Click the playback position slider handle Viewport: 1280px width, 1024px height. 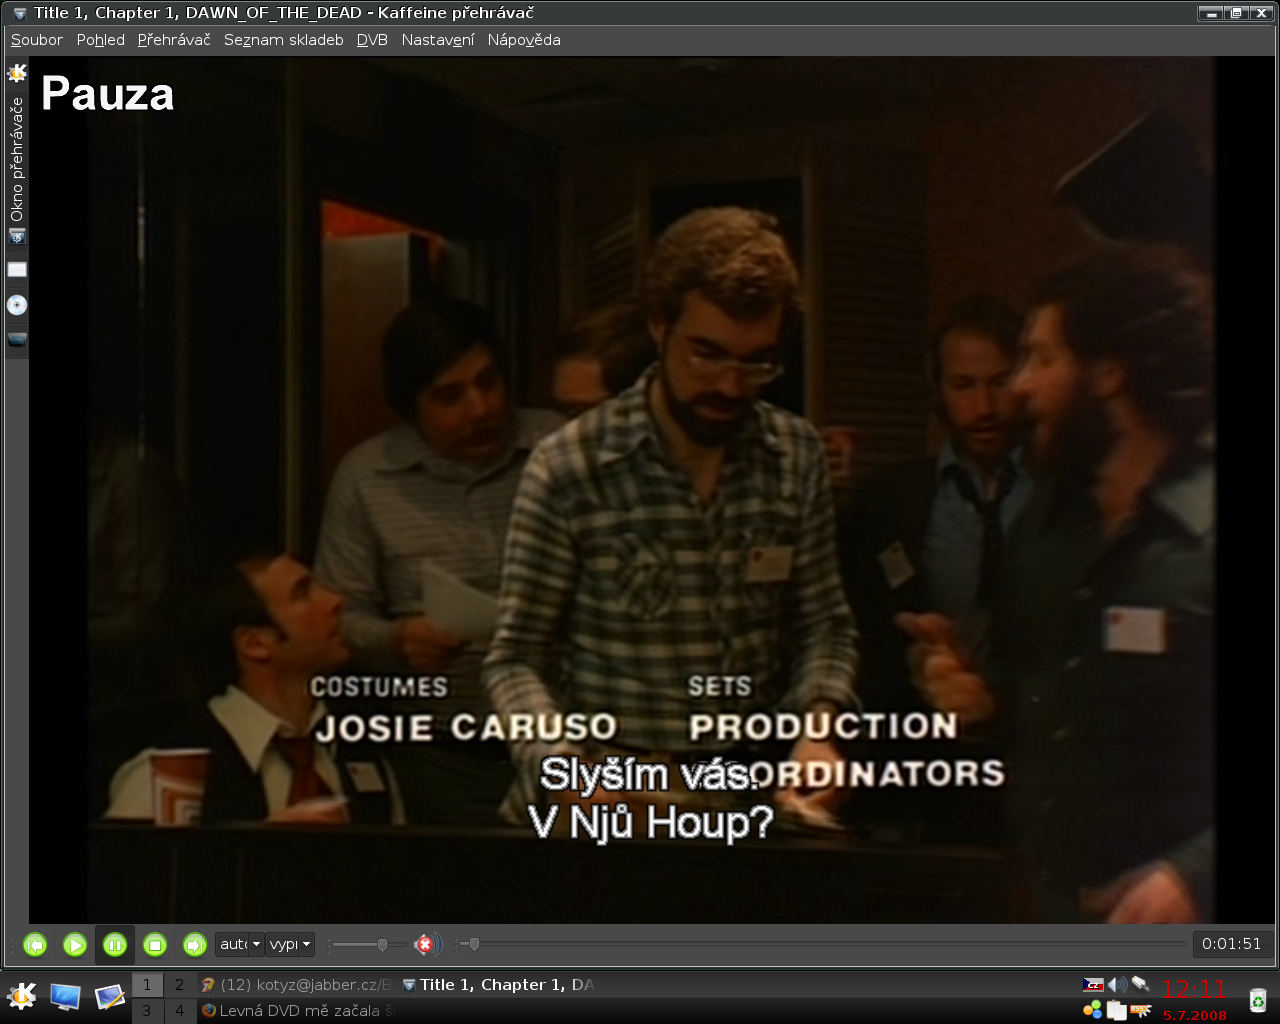click(x=474, y=944)
